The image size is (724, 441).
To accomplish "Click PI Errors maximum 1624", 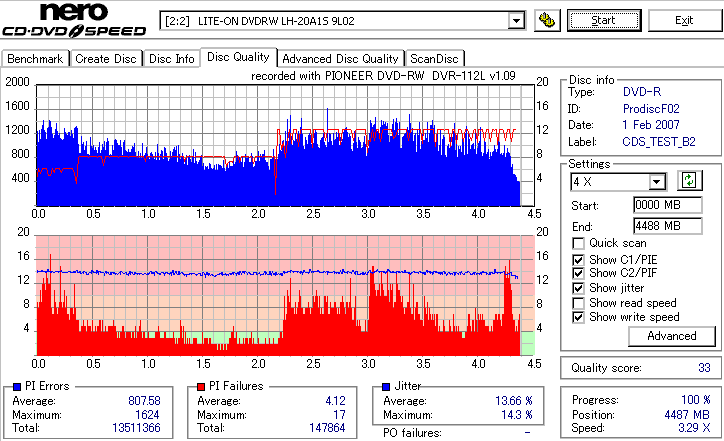I will pos(147,415).
